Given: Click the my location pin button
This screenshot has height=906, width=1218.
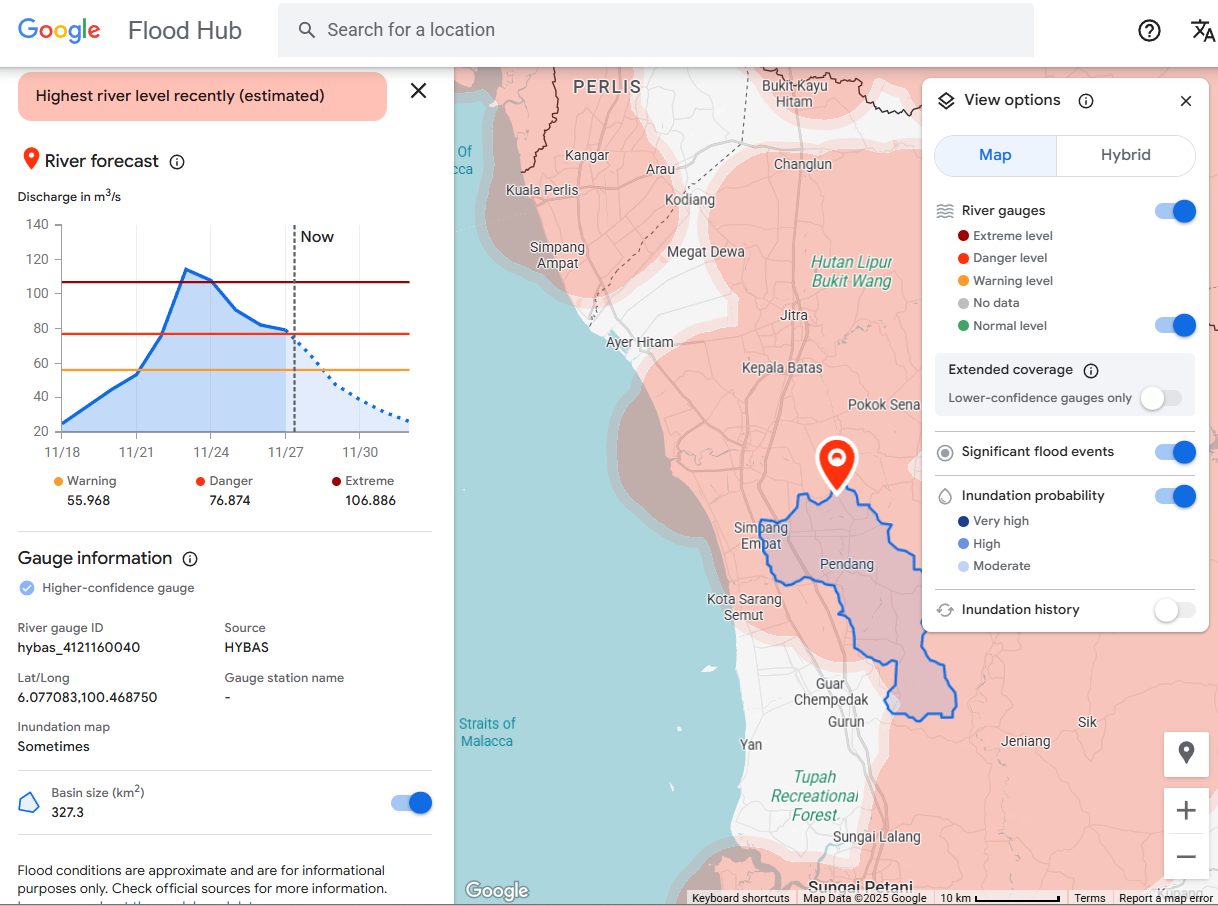Looking at the screenshot, I should [1186, 753].
